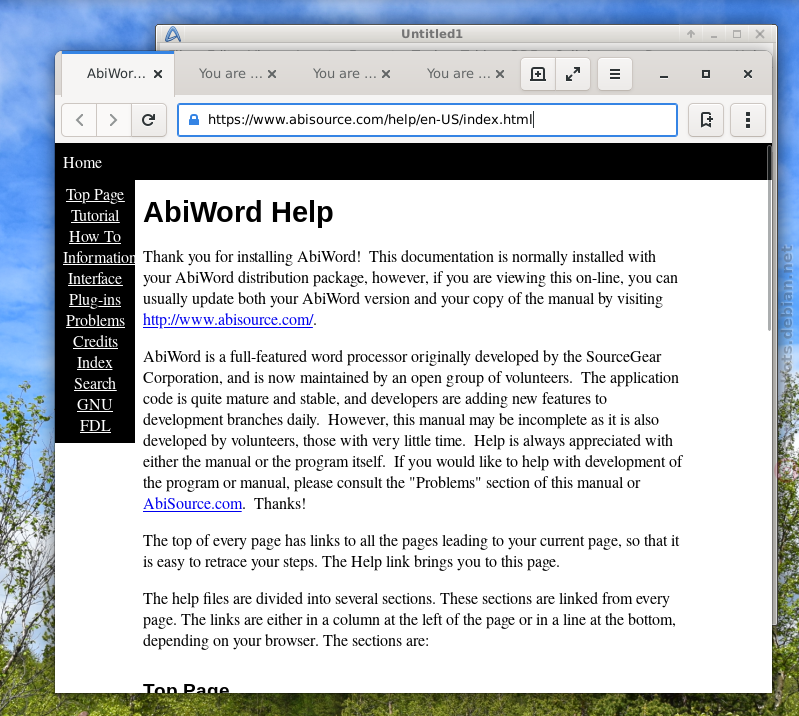Screen dimensions: 799x716
Task: Close the browser window
Action: 748,74
